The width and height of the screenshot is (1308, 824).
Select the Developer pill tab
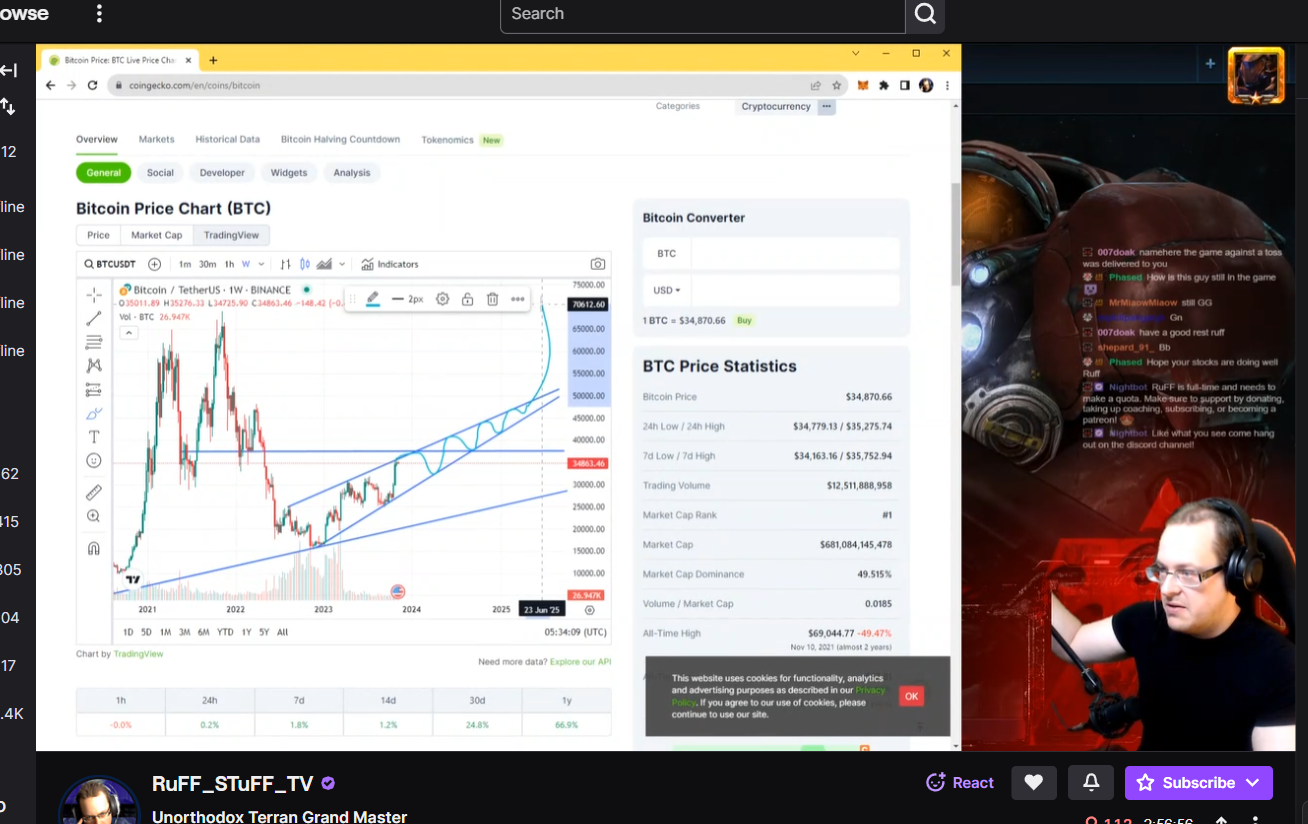222,173
